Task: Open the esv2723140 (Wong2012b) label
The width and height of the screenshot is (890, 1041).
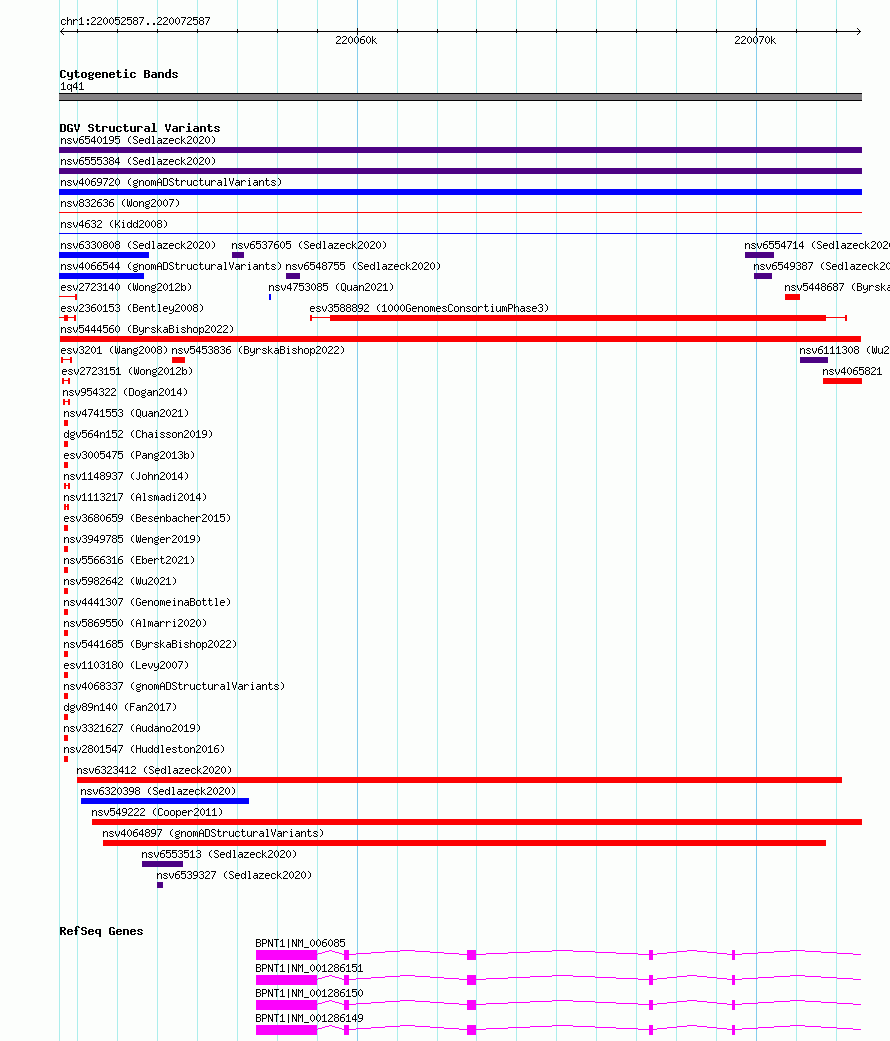Action: (x=126, y=287)
